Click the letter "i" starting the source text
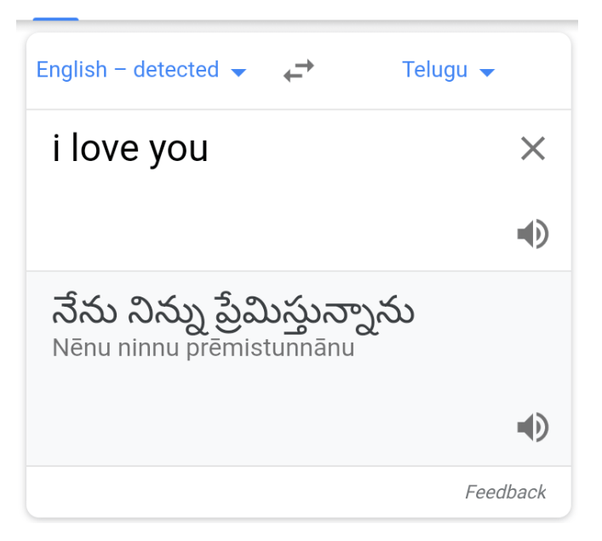Image resolution: width=602 pixels, height=541 pixels. click(x=56, y=149)
